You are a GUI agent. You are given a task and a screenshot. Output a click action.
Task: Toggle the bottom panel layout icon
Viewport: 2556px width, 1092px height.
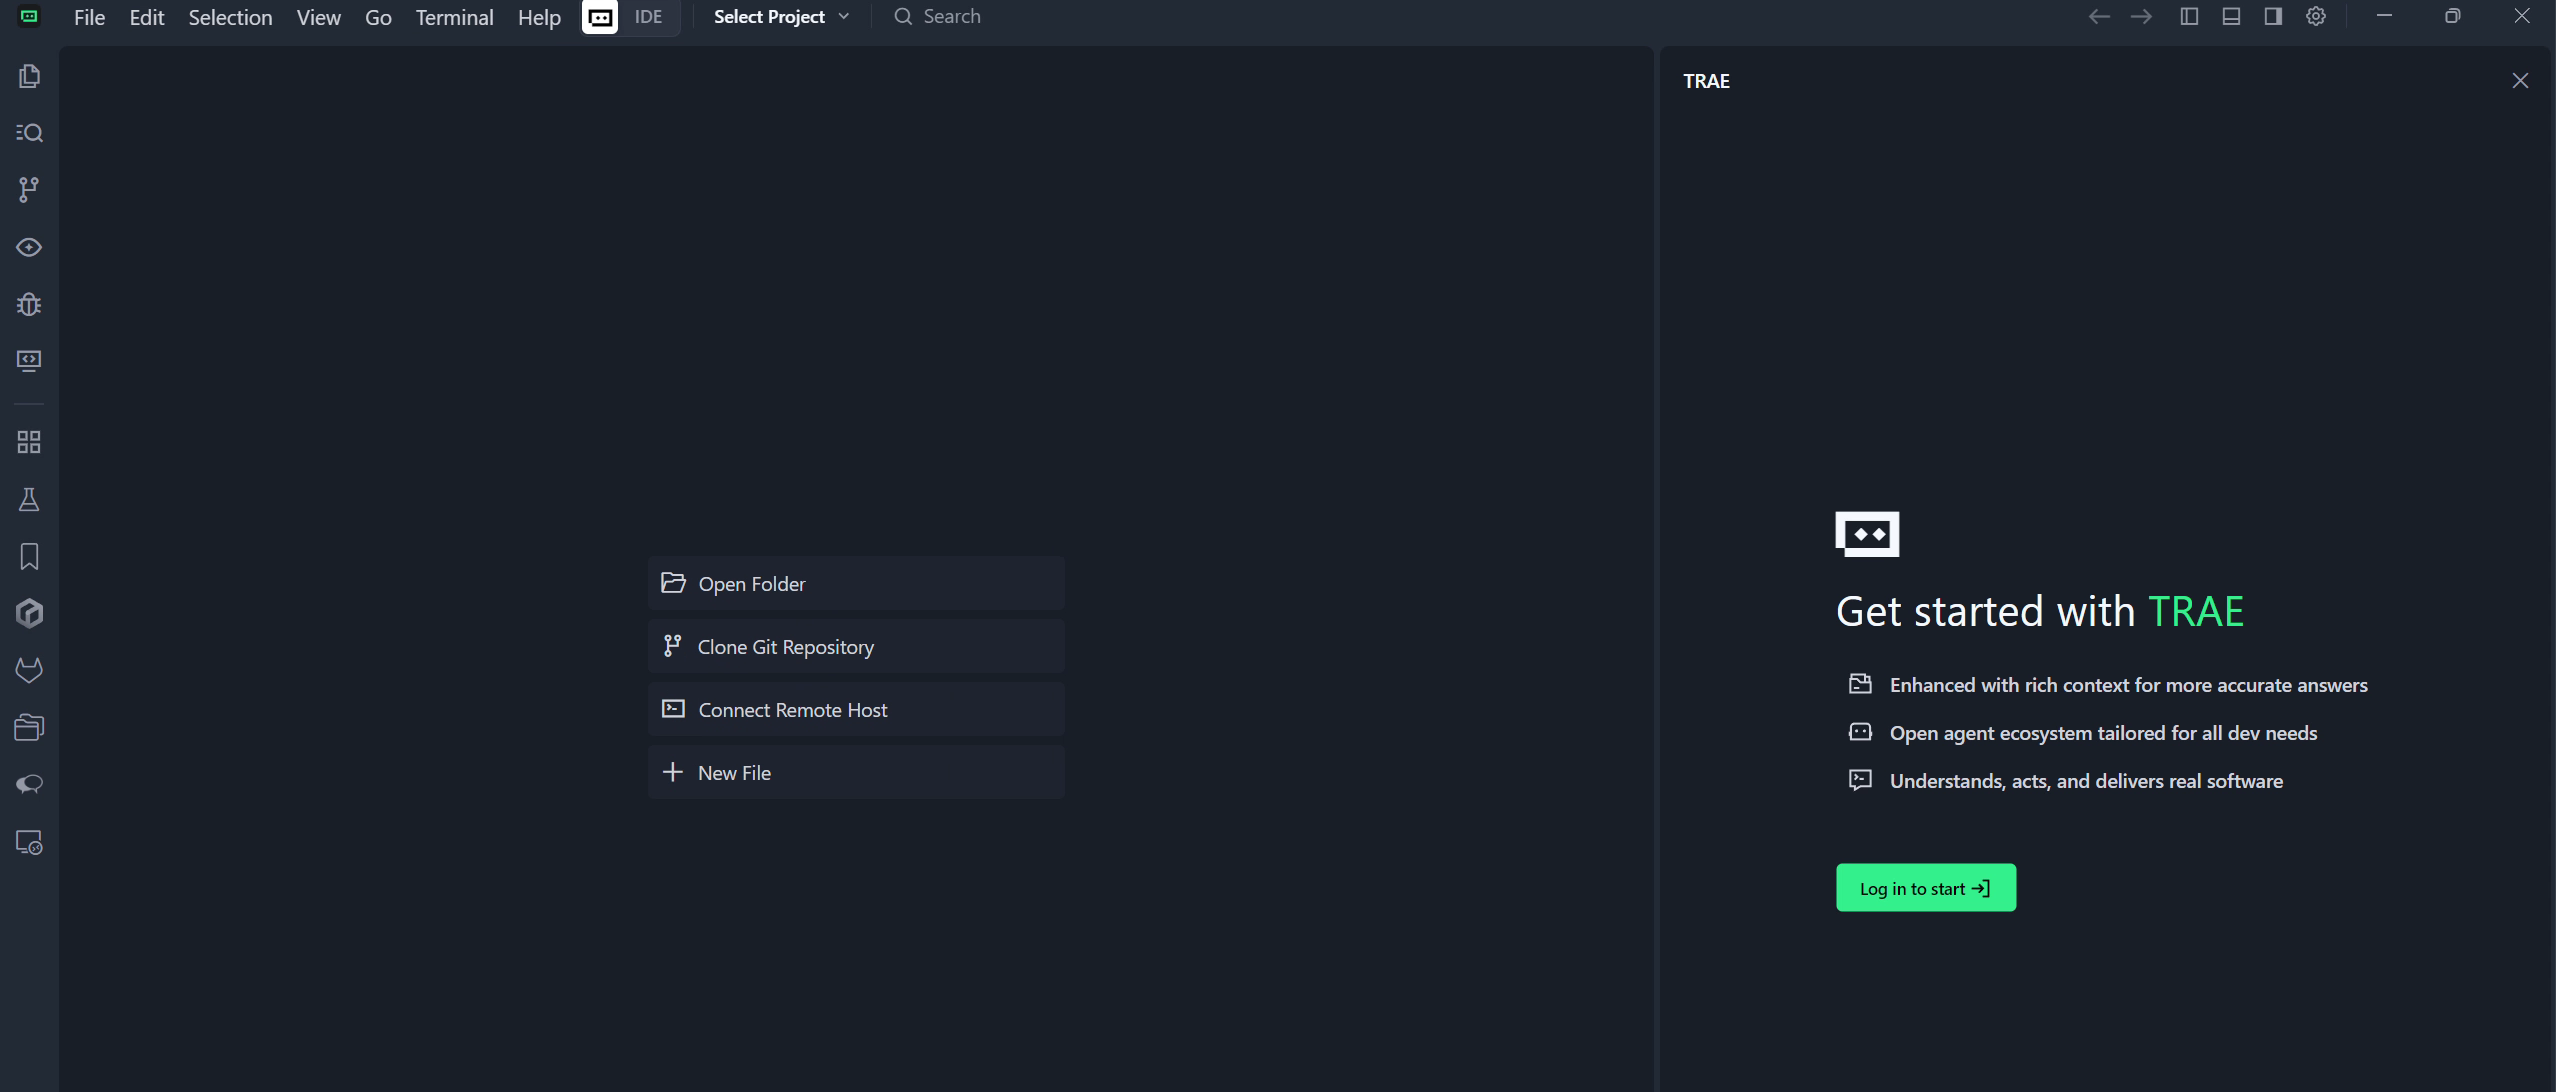(2231, 16)
